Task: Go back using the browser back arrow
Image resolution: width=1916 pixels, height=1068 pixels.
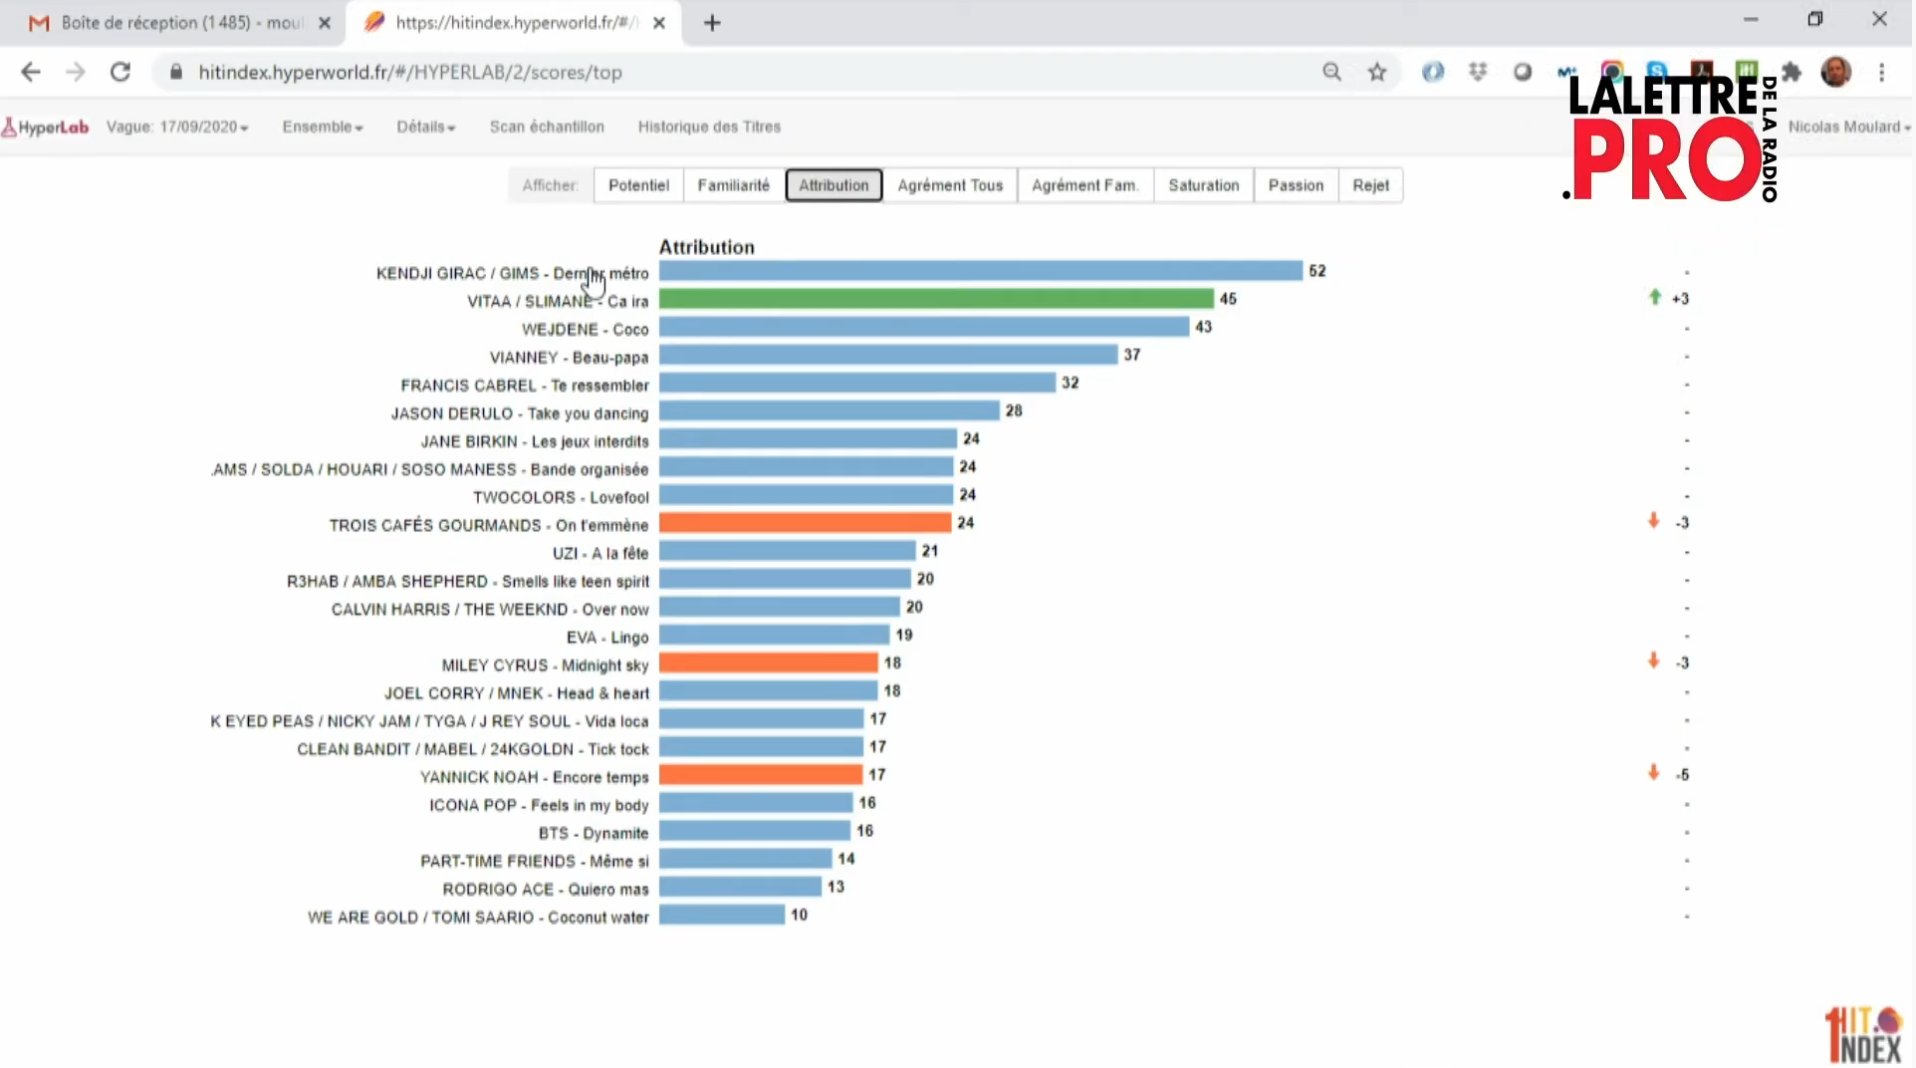Action: (x=31, y=72)
